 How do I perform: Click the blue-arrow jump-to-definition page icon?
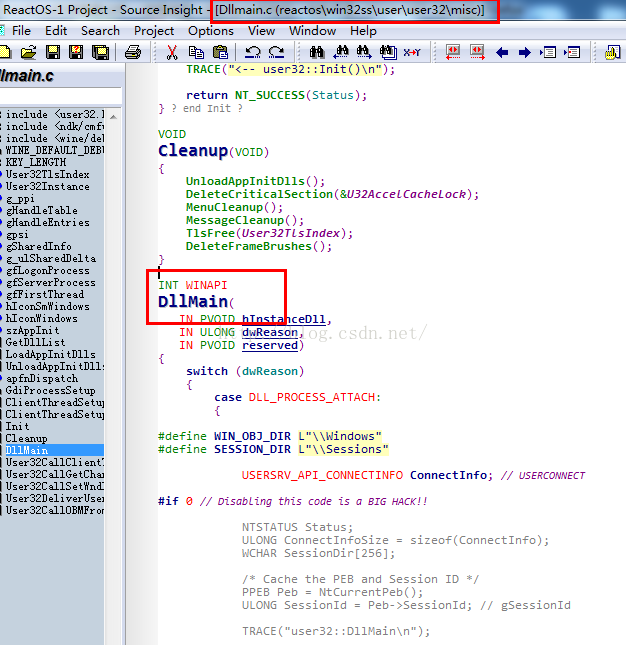[x=548, y=52]
